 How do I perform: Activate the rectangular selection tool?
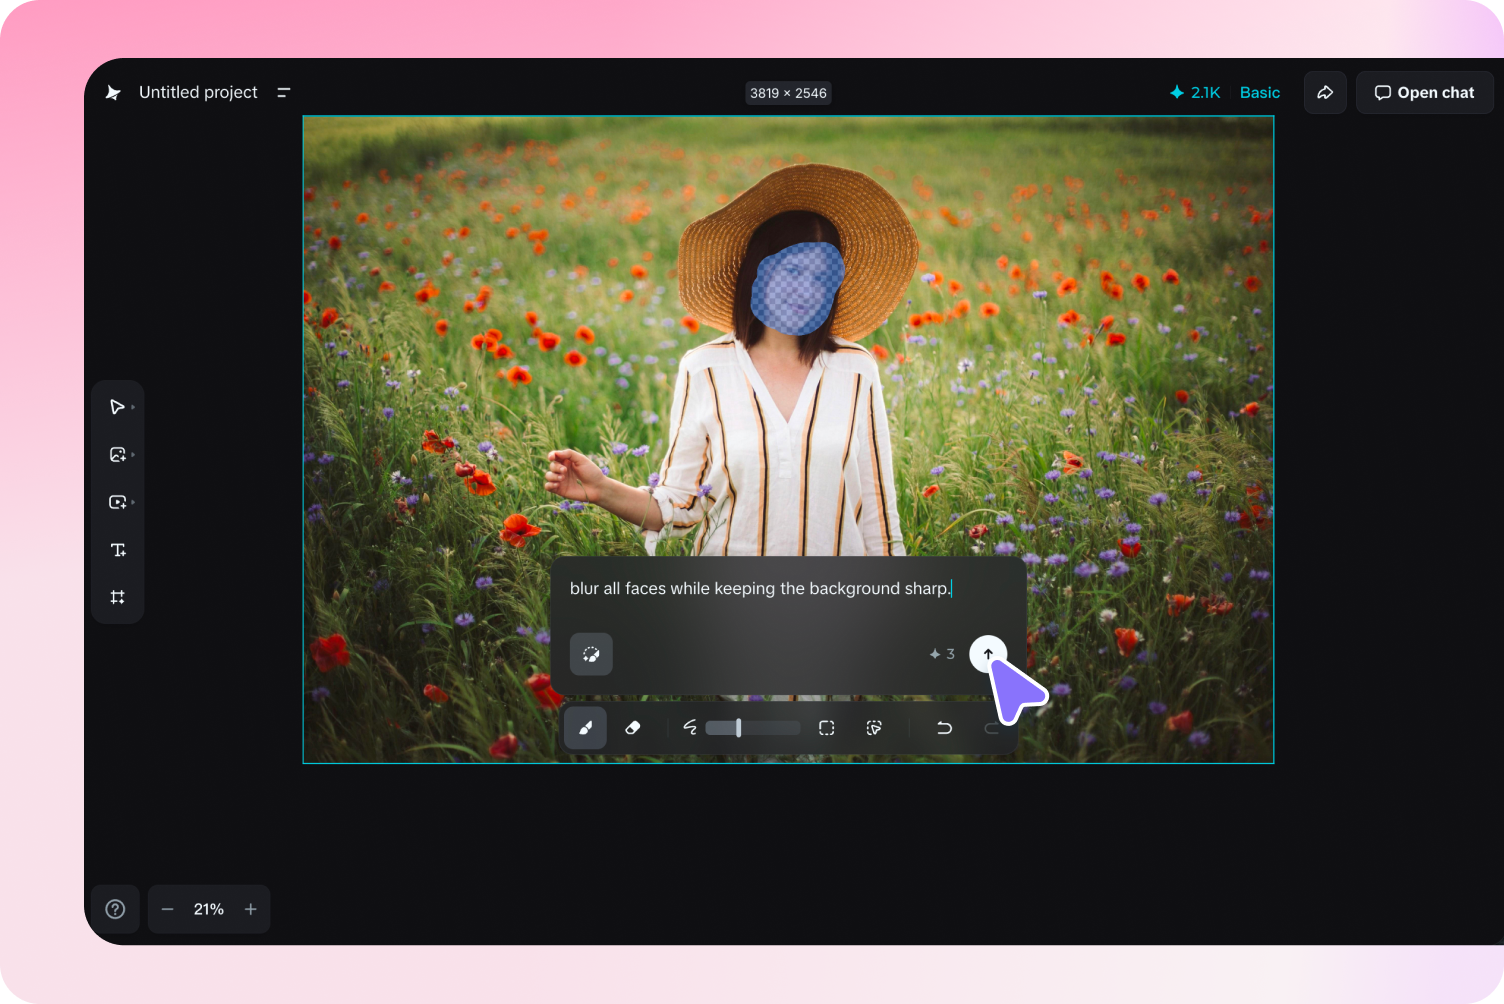click(x=826, y=727)
